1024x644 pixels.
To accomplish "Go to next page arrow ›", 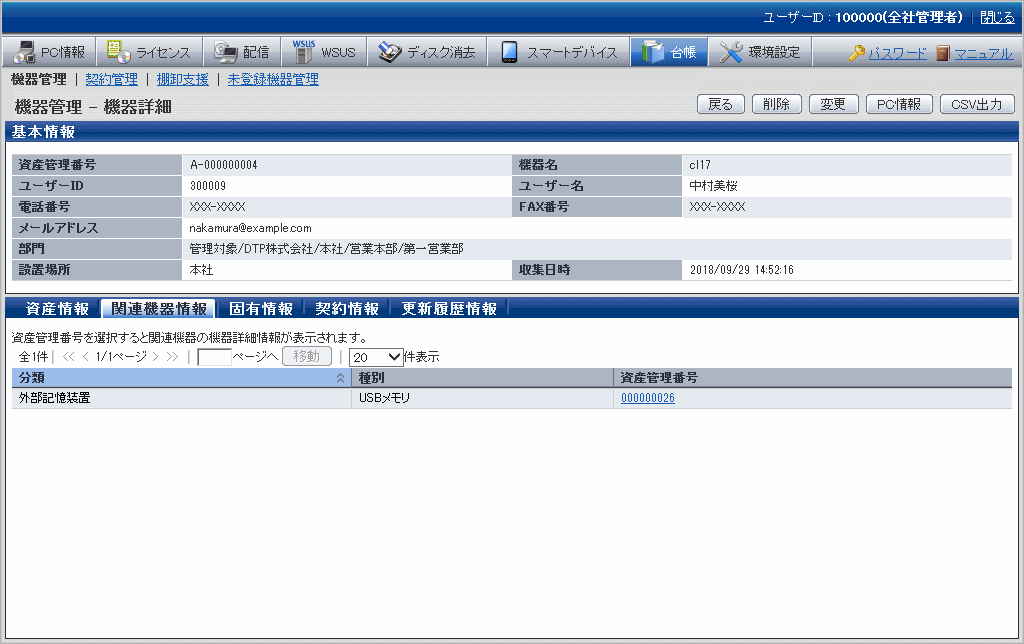I will click(155, 357).
